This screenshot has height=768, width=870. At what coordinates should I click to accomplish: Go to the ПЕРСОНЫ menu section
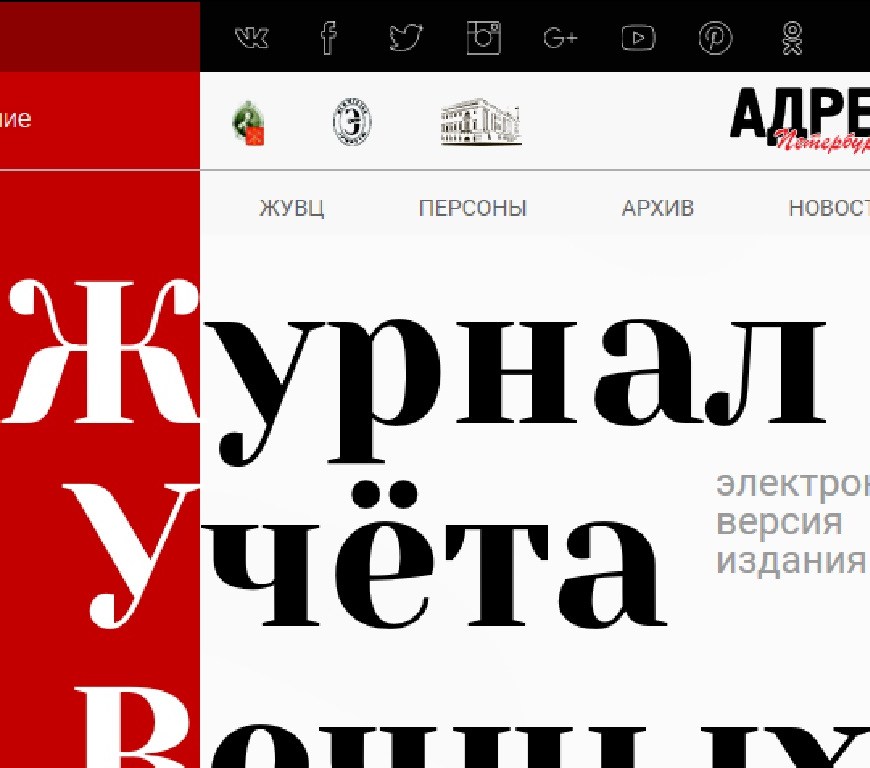point(472,209)
